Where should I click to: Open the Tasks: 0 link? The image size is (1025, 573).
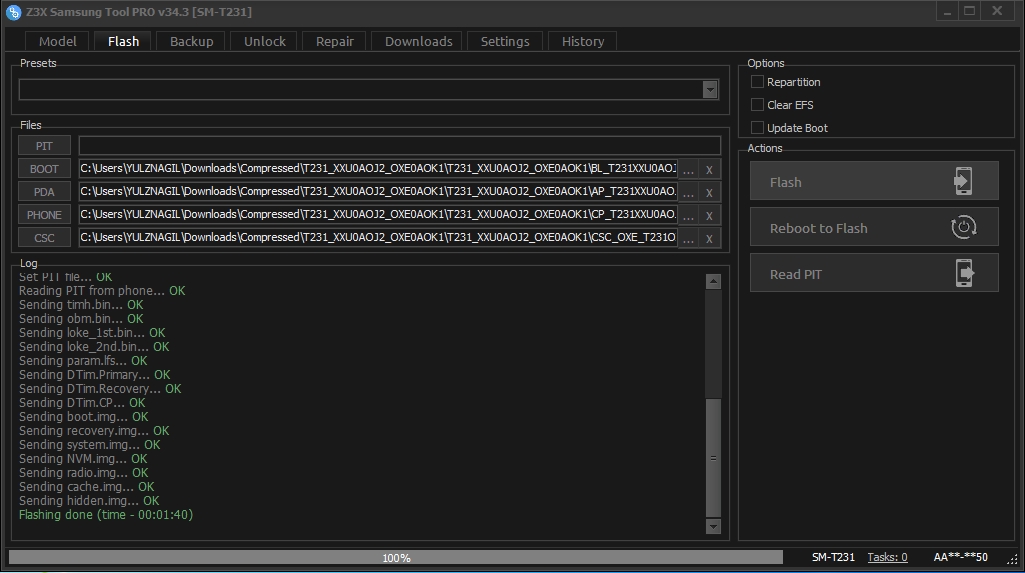887,557
